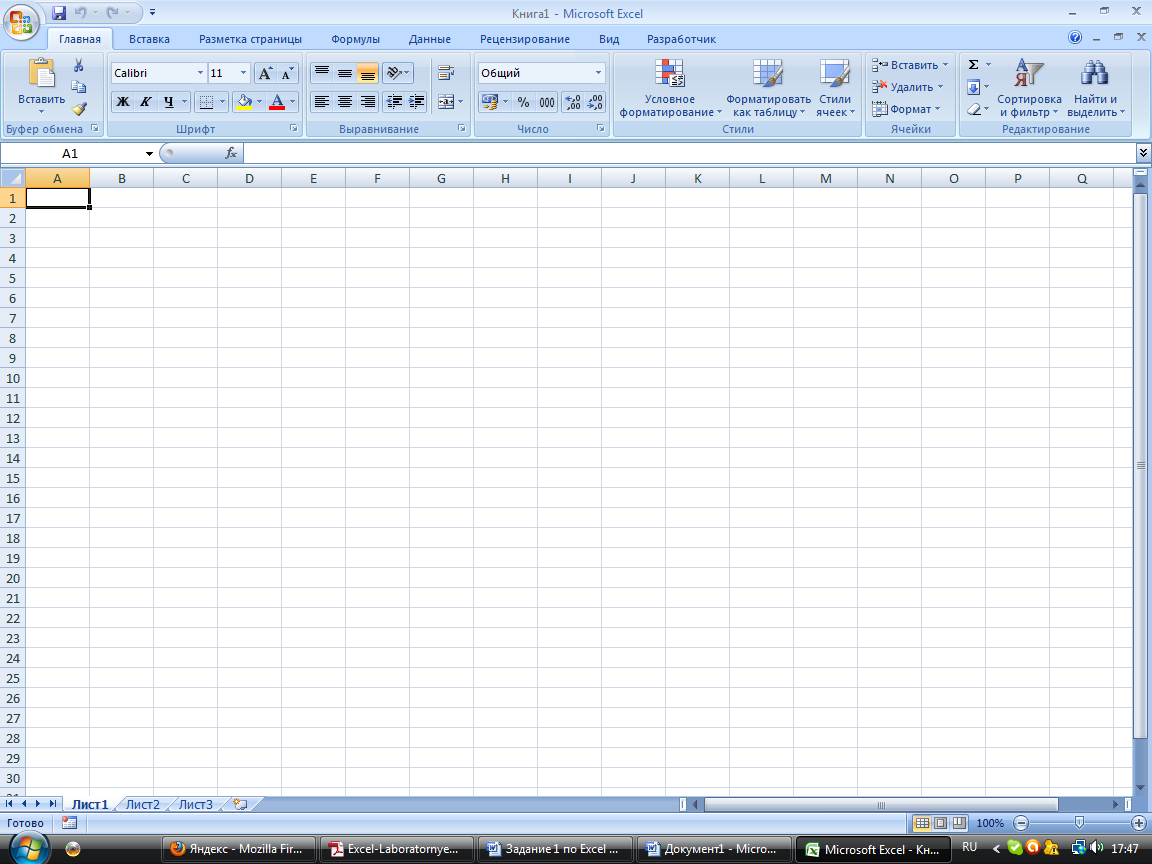Apply the thousands separator 000 format
This screenshot has height=864, width=1152.
[547, 102]
